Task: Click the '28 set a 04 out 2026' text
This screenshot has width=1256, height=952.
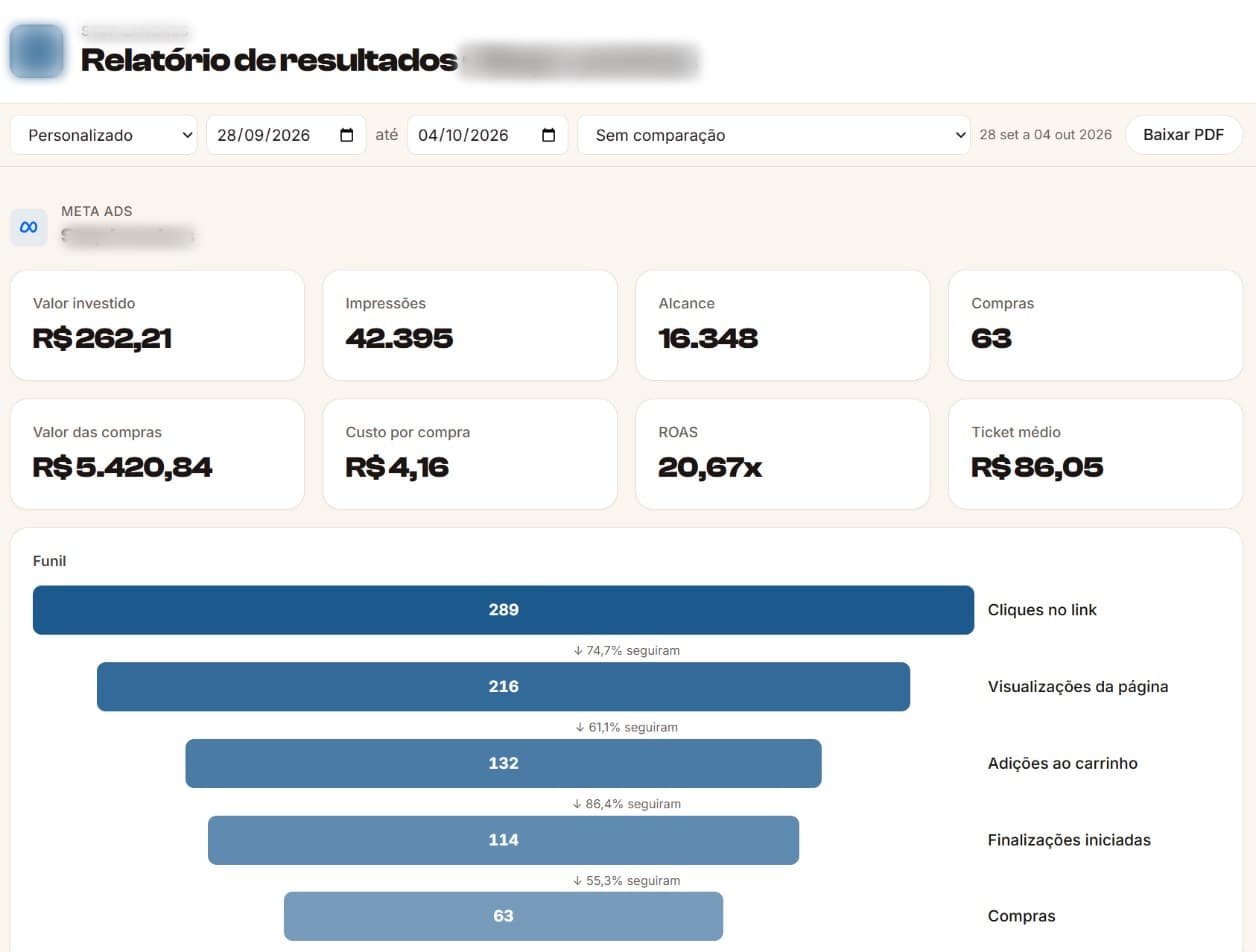Action: pos(1045,135)
